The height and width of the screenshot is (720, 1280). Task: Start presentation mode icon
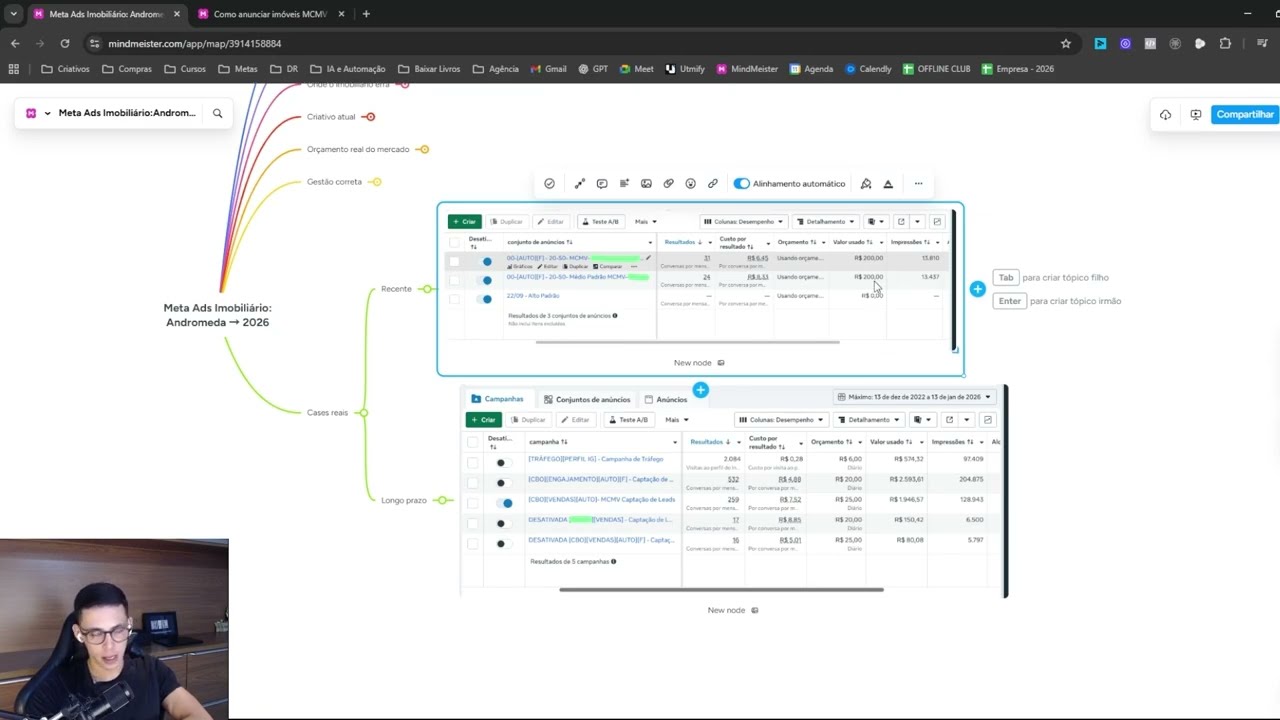1195,115
